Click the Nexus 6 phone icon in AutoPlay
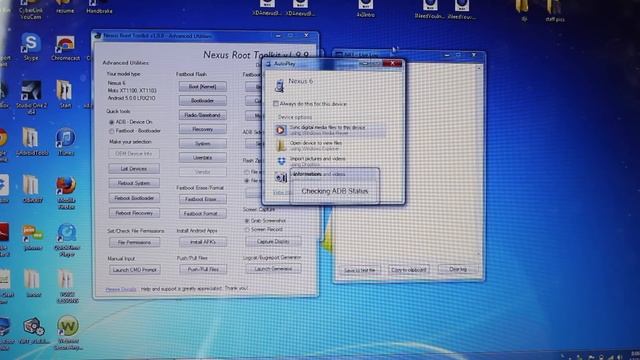This screenshot has height=360, width=640. point(280,85)
